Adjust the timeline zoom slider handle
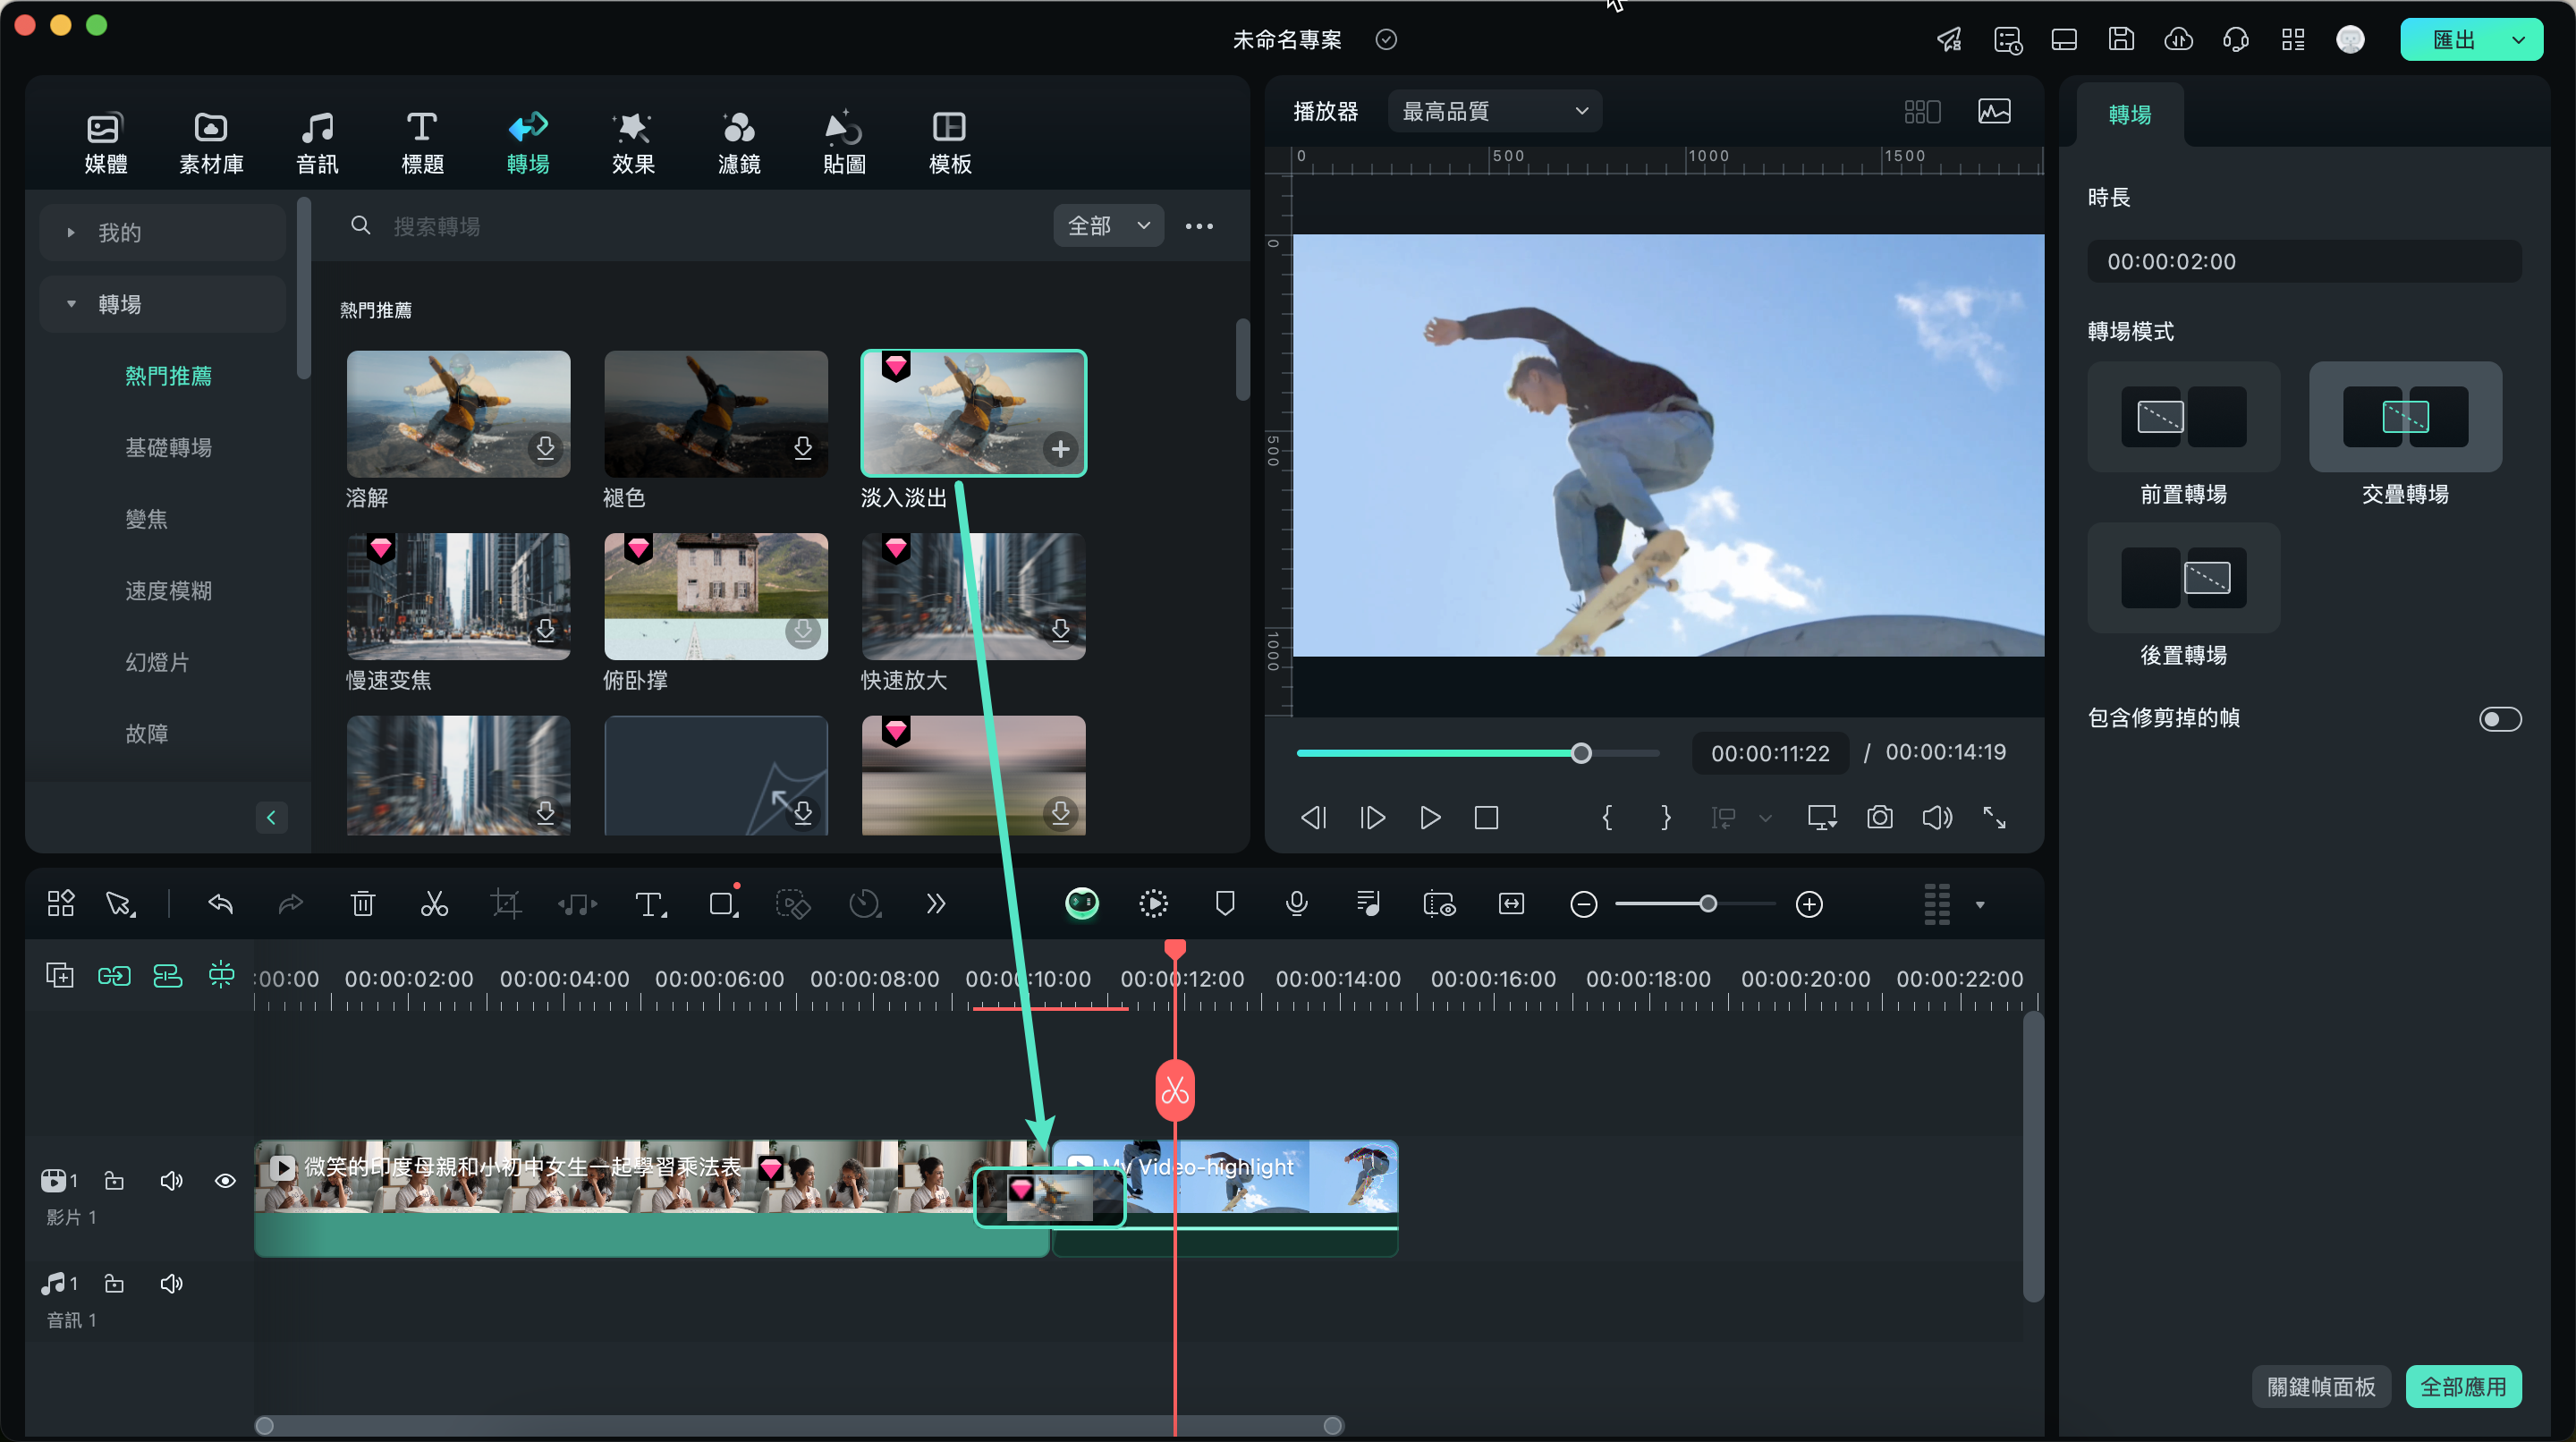Screen dimensions: 2576x1442 click(x=1708, y=904)
